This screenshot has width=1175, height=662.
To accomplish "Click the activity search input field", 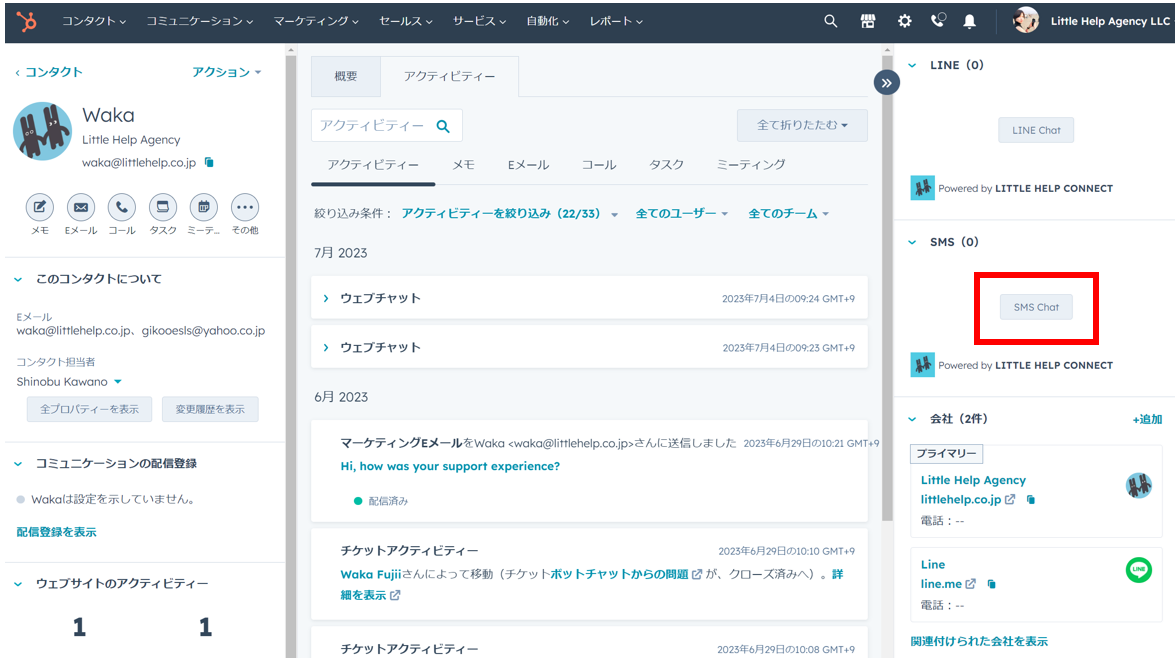I will pyautogui.click(x=372, y=125).
